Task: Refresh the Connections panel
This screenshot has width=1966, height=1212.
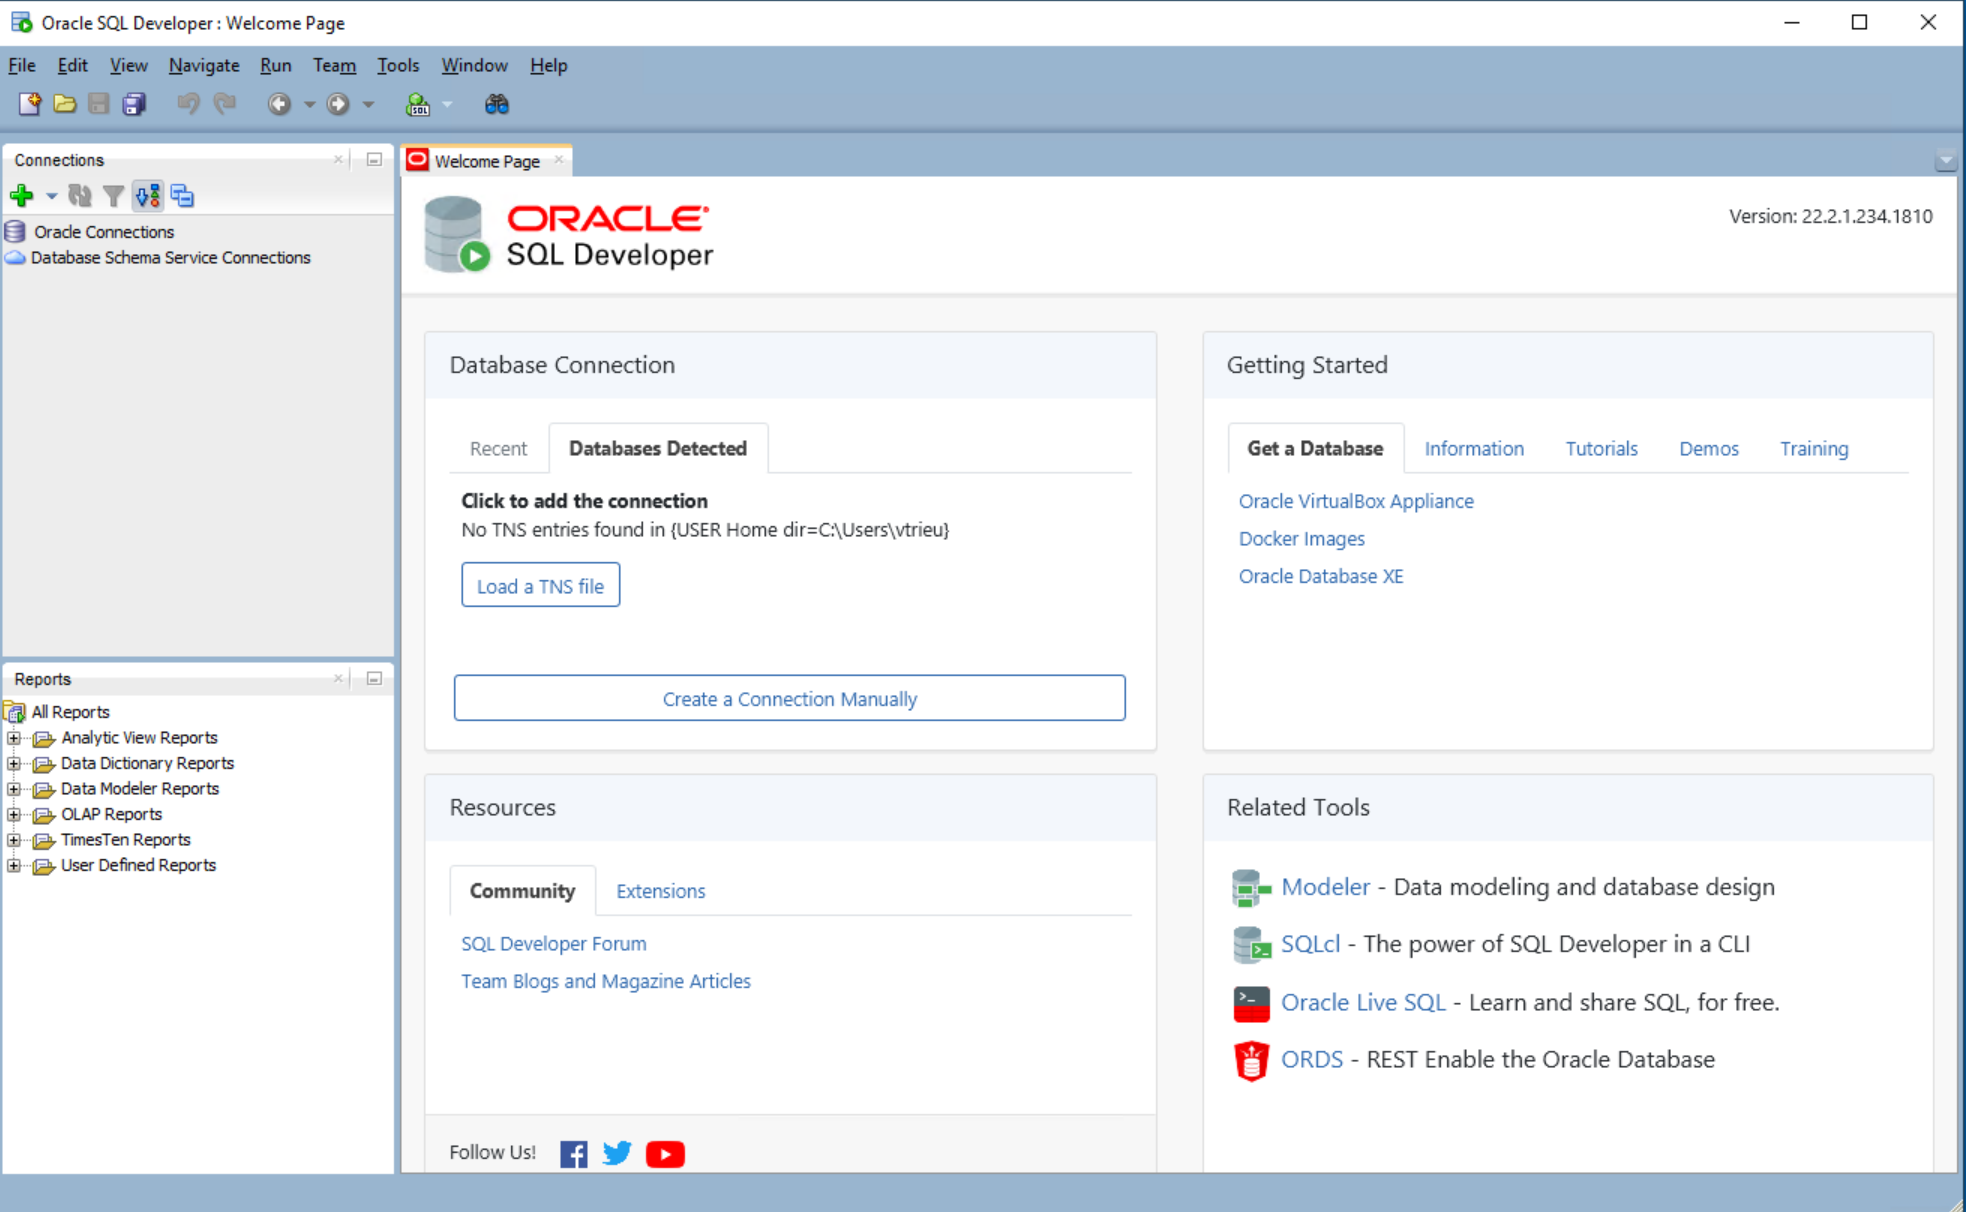Action: (x=81, y=196)
